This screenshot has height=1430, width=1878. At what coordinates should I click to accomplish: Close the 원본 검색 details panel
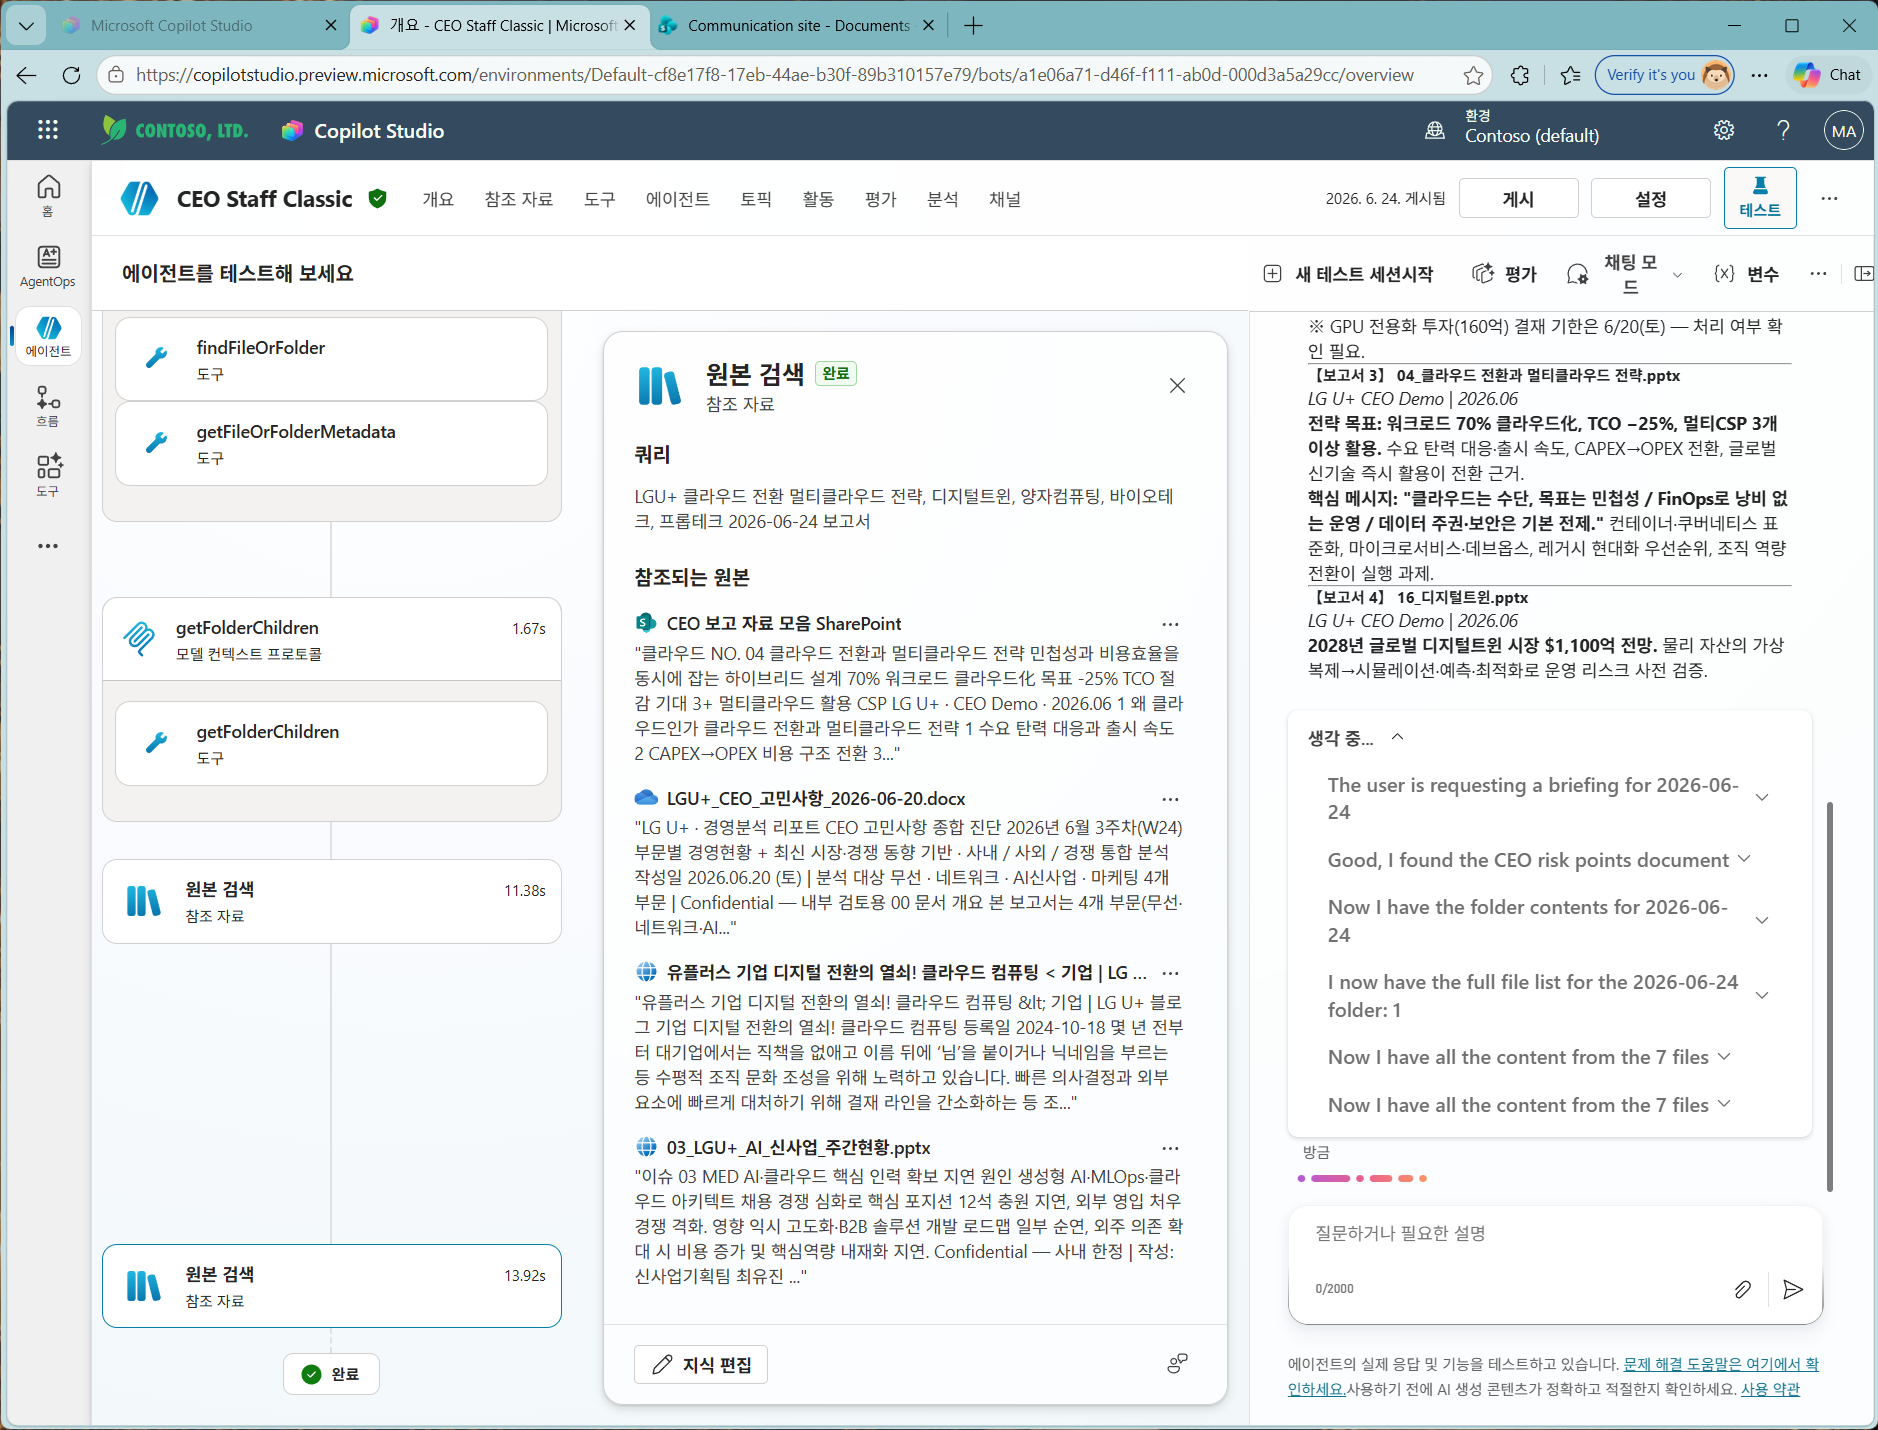1177,386
